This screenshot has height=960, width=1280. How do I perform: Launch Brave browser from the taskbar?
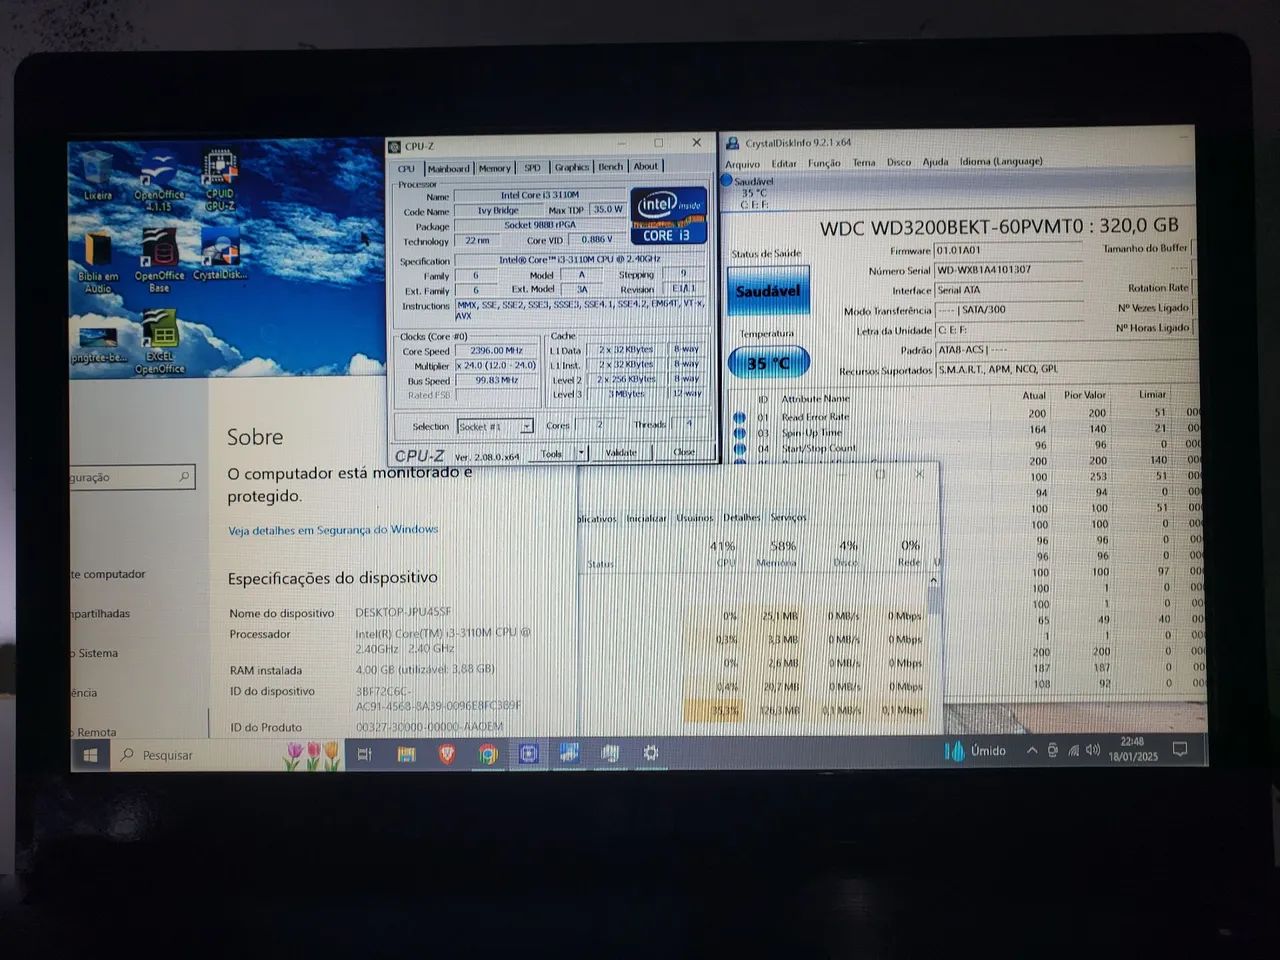click(x=448, y=754)
